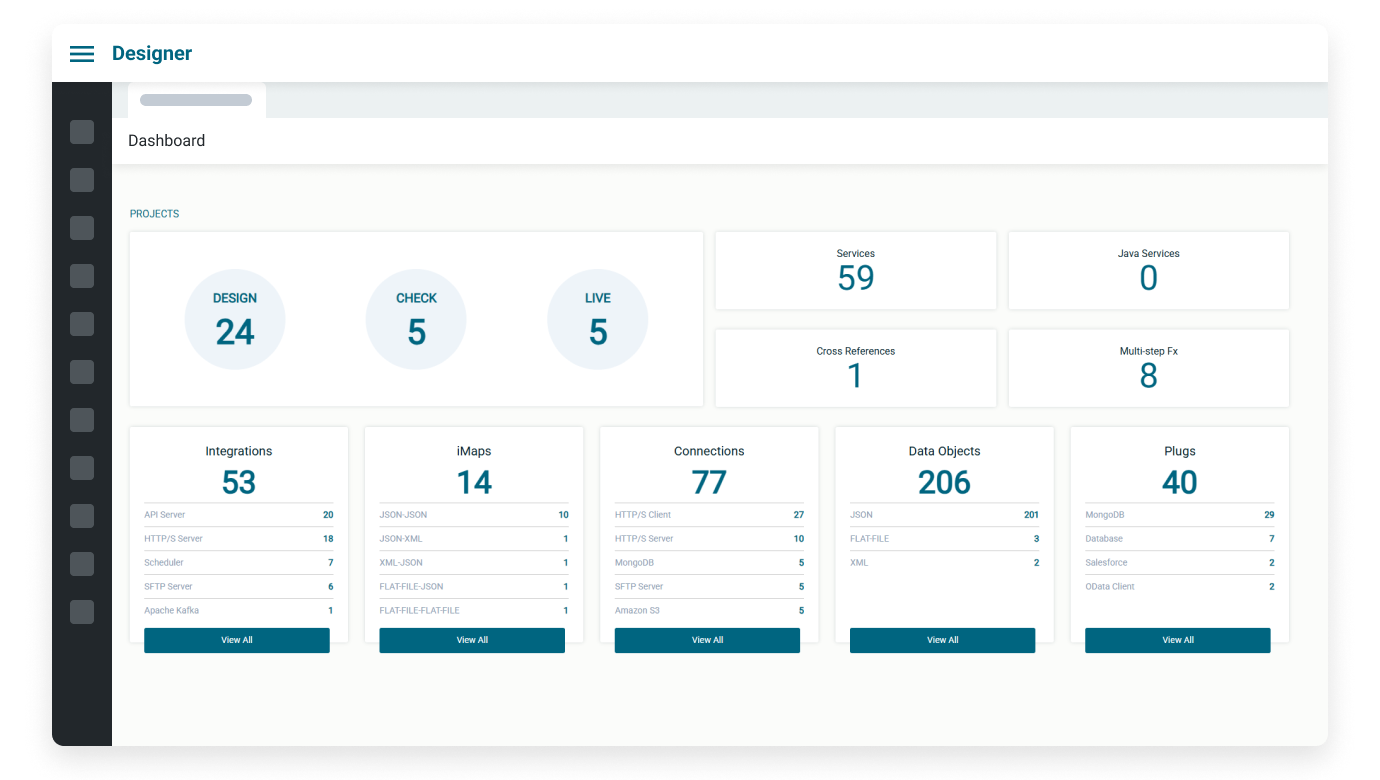Screen dimensions: 1380x780
Task: Select the second sidebar icon from top
Action: pyautogui.click(x=82, y=180)
